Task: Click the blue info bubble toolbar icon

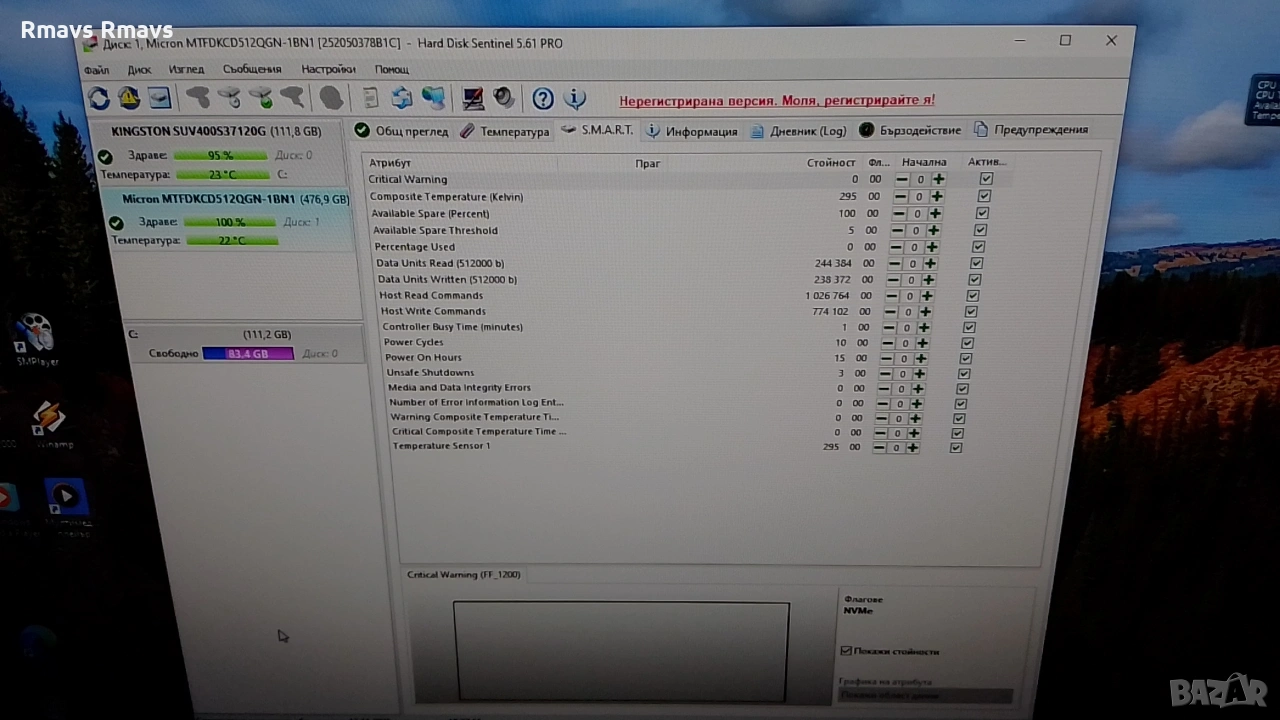Action: click(x=574, y=98)
